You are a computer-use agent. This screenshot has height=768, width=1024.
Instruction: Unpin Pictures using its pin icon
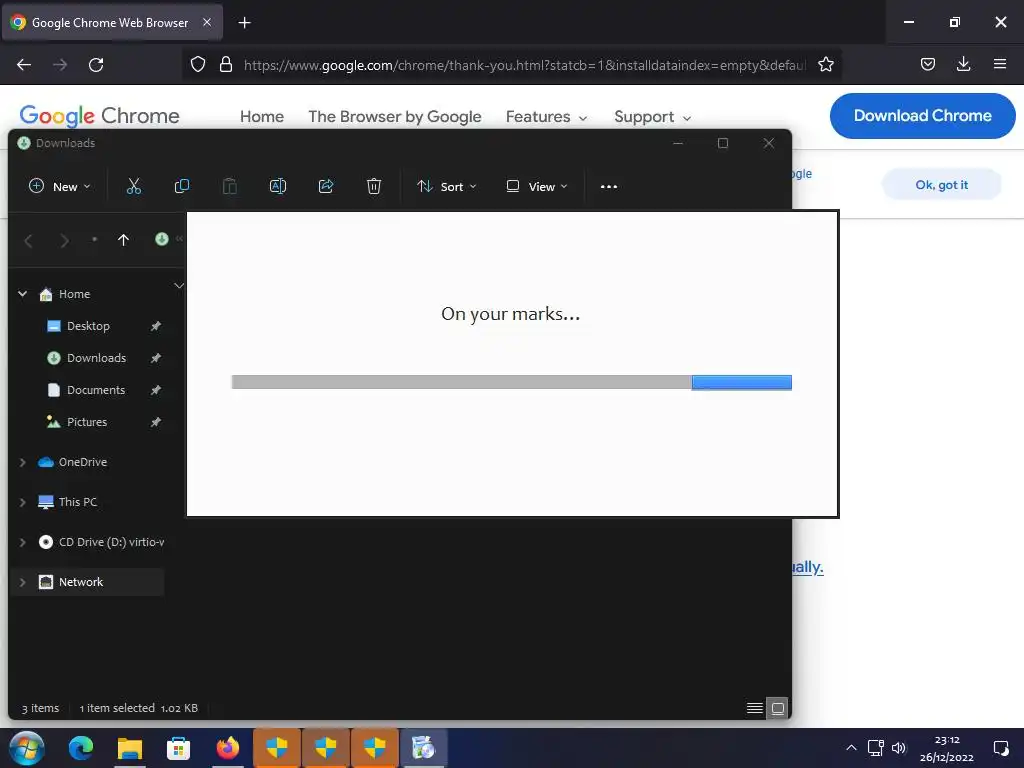click(x=155, y=422)
